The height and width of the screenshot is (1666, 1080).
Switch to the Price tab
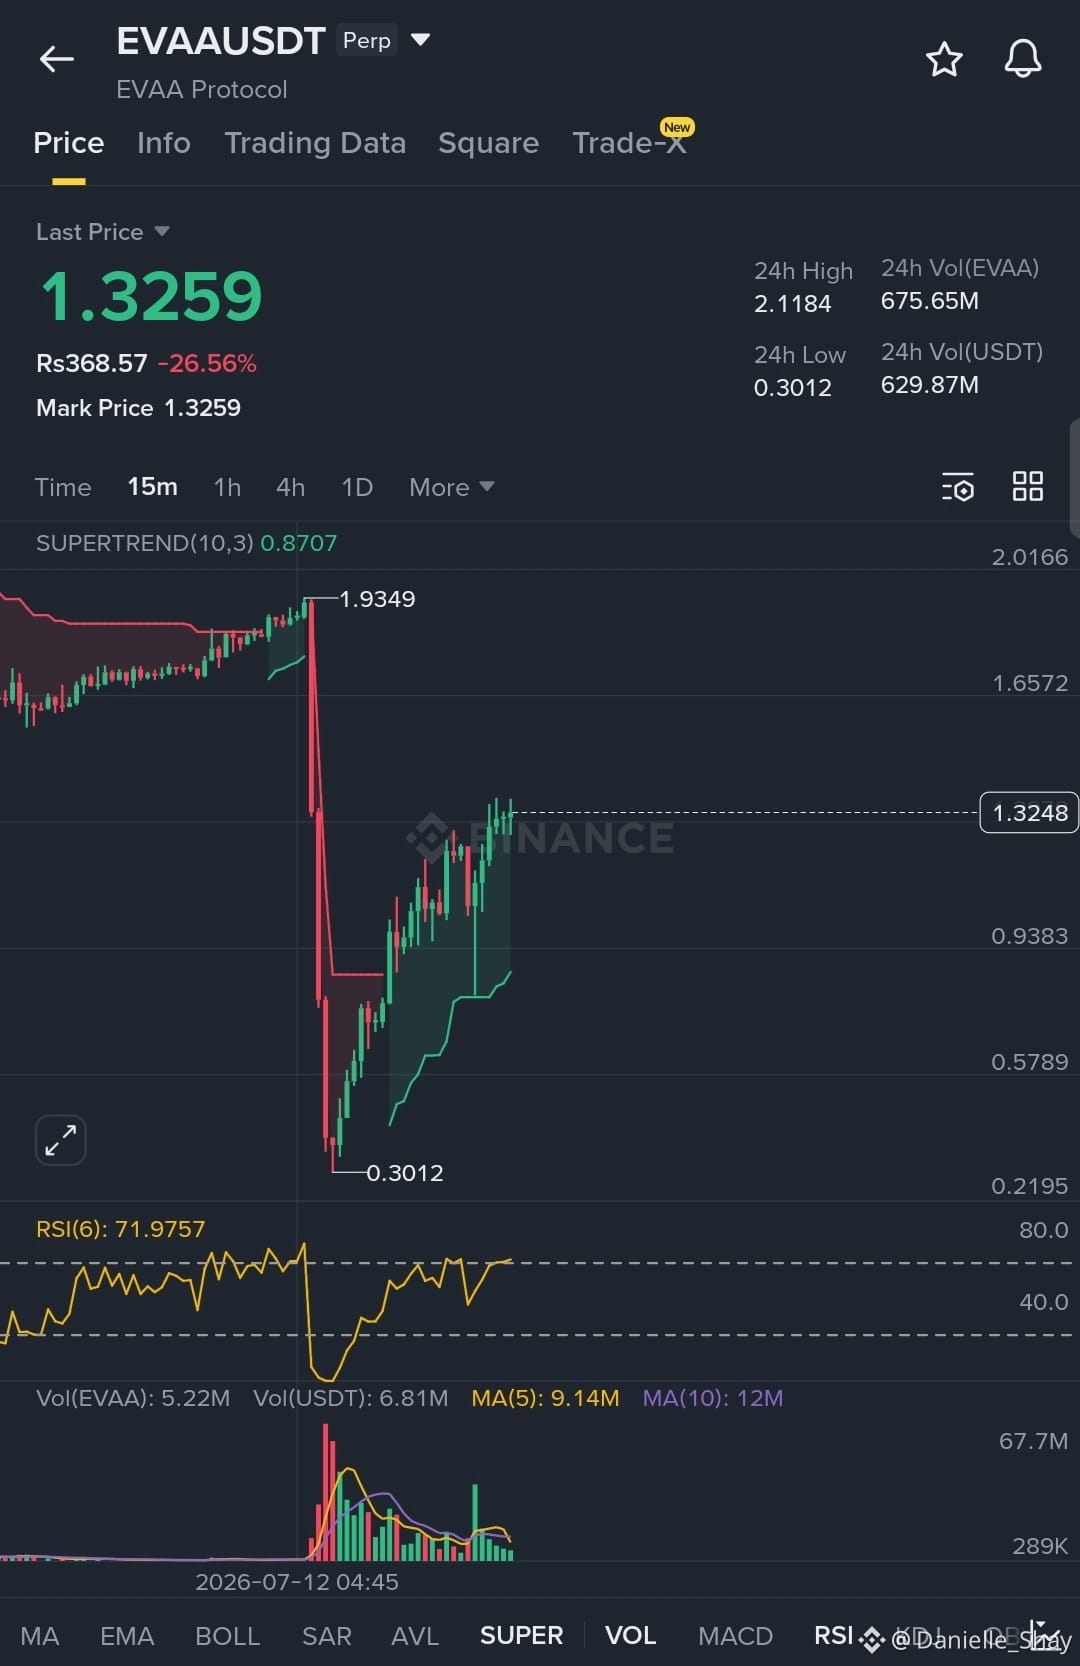click(69, 143)
